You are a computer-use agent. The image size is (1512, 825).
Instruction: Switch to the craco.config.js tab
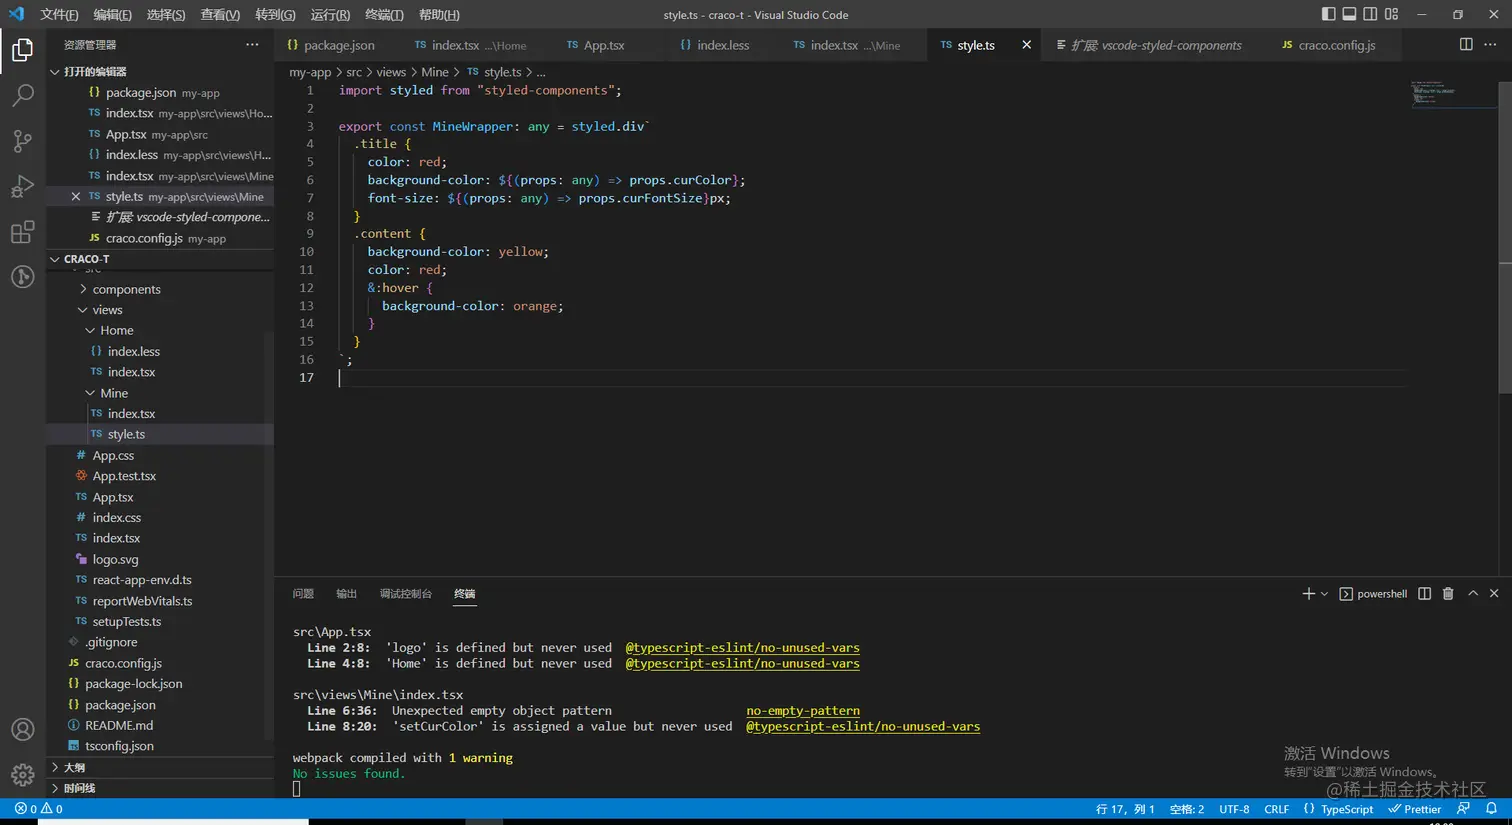coord(1336,45)
